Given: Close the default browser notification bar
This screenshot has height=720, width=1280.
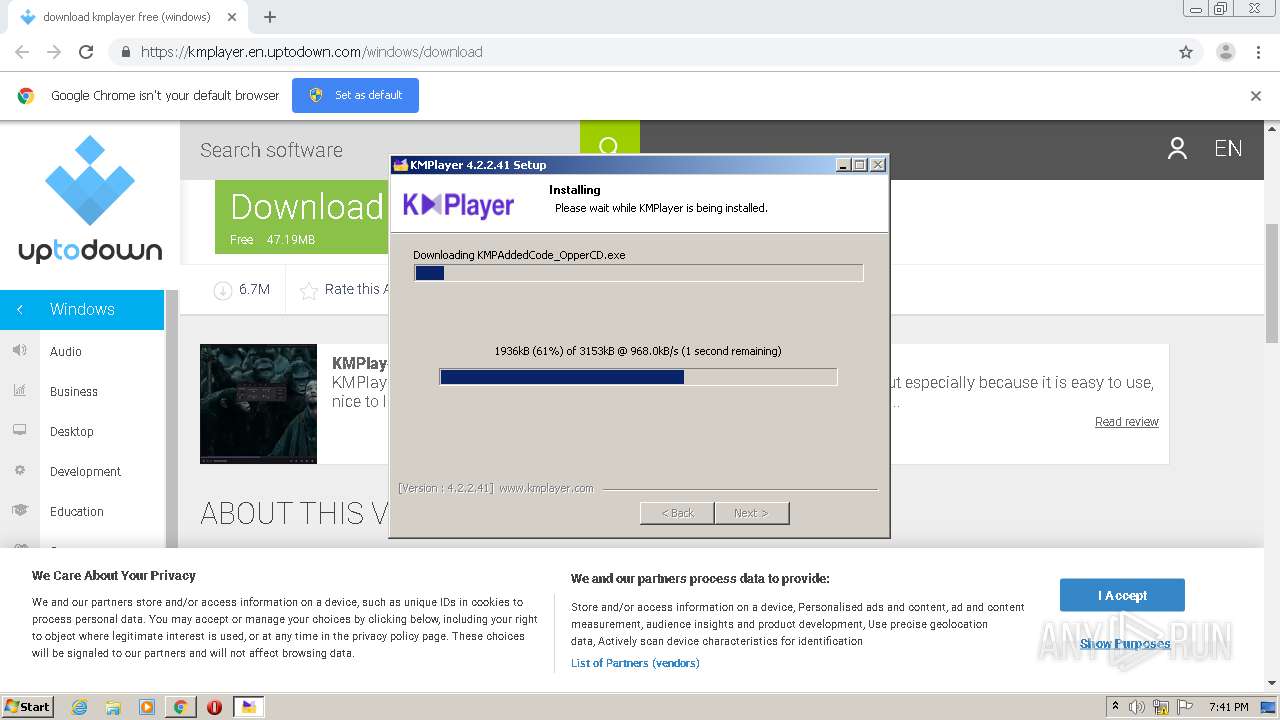Looking at the screenshot, I should click(1256, 96).
